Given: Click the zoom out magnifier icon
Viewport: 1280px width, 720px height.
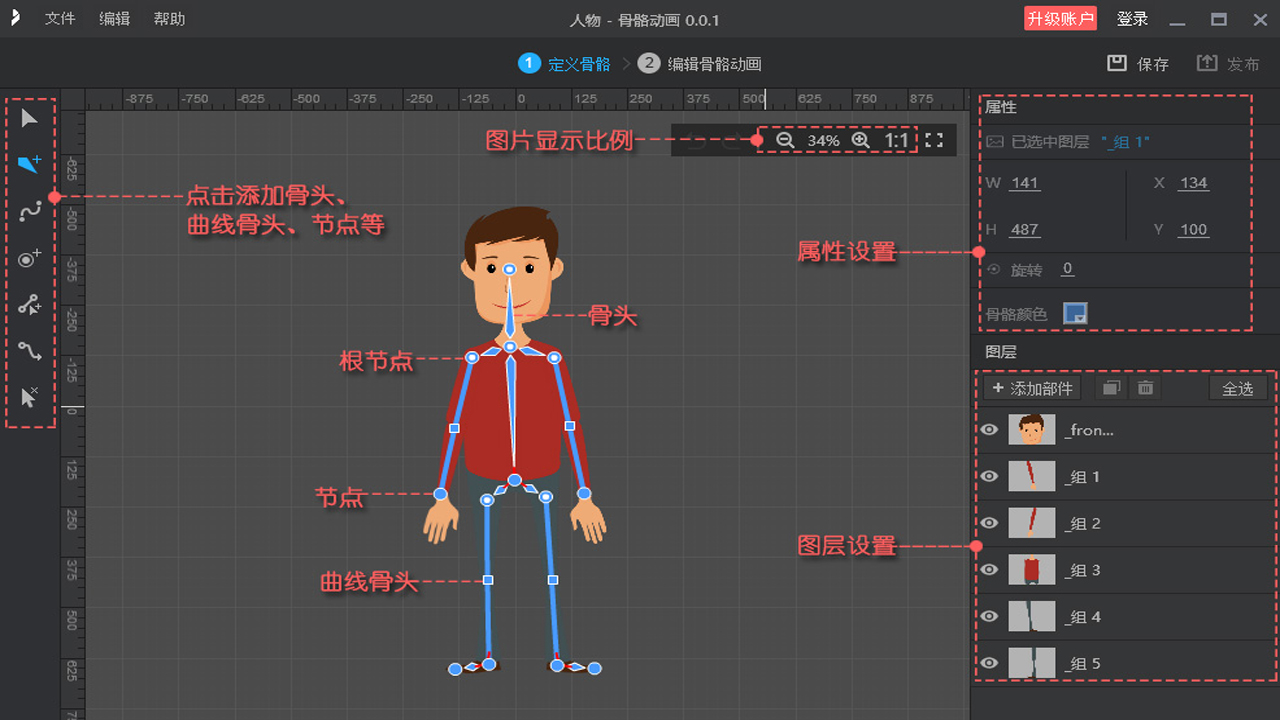Looking at the screenshot, I should point(785,140).
